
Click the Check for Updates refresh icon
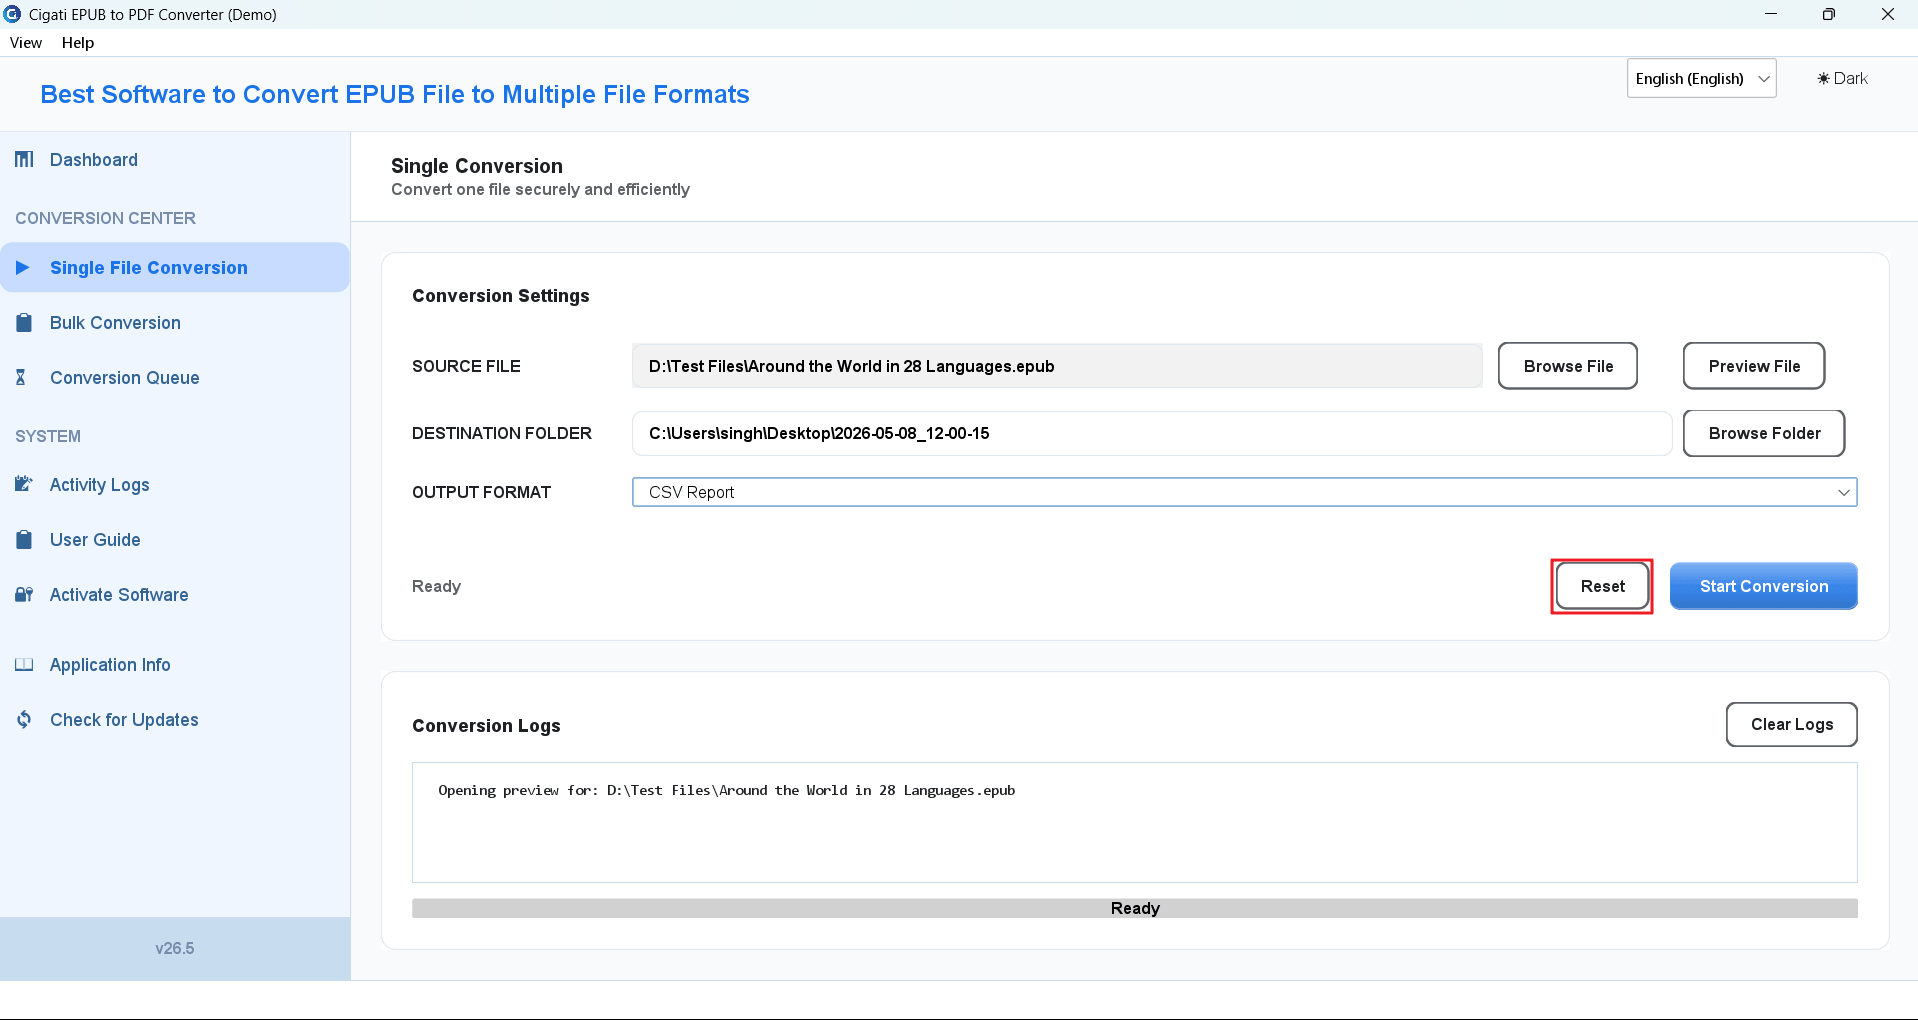pos(24,720)
